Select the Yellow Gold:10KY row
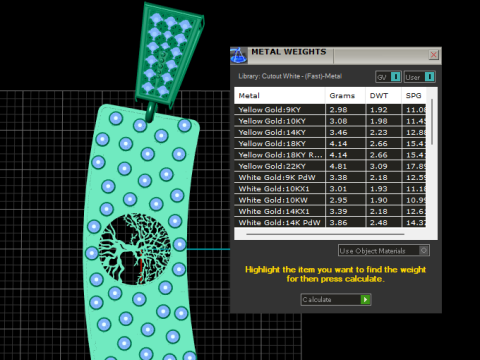The height and width of the screenshot is (360, 480). pyautogui.click(x=330, y=121)
